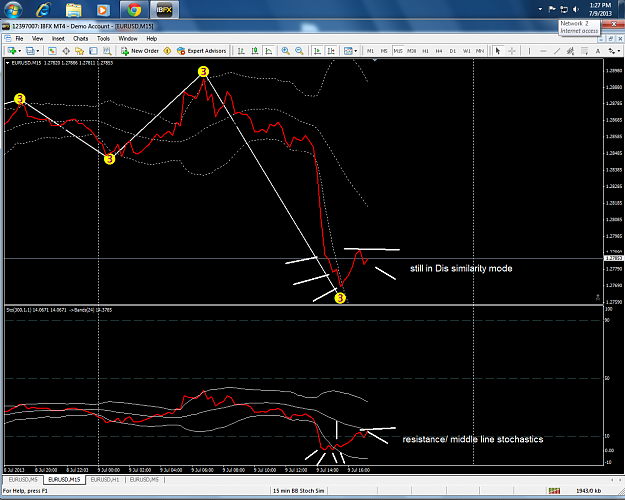Click '15 min BB Stoch Sim' profile in status bar
Screen dimensions: 625x500
click(298, 491)
